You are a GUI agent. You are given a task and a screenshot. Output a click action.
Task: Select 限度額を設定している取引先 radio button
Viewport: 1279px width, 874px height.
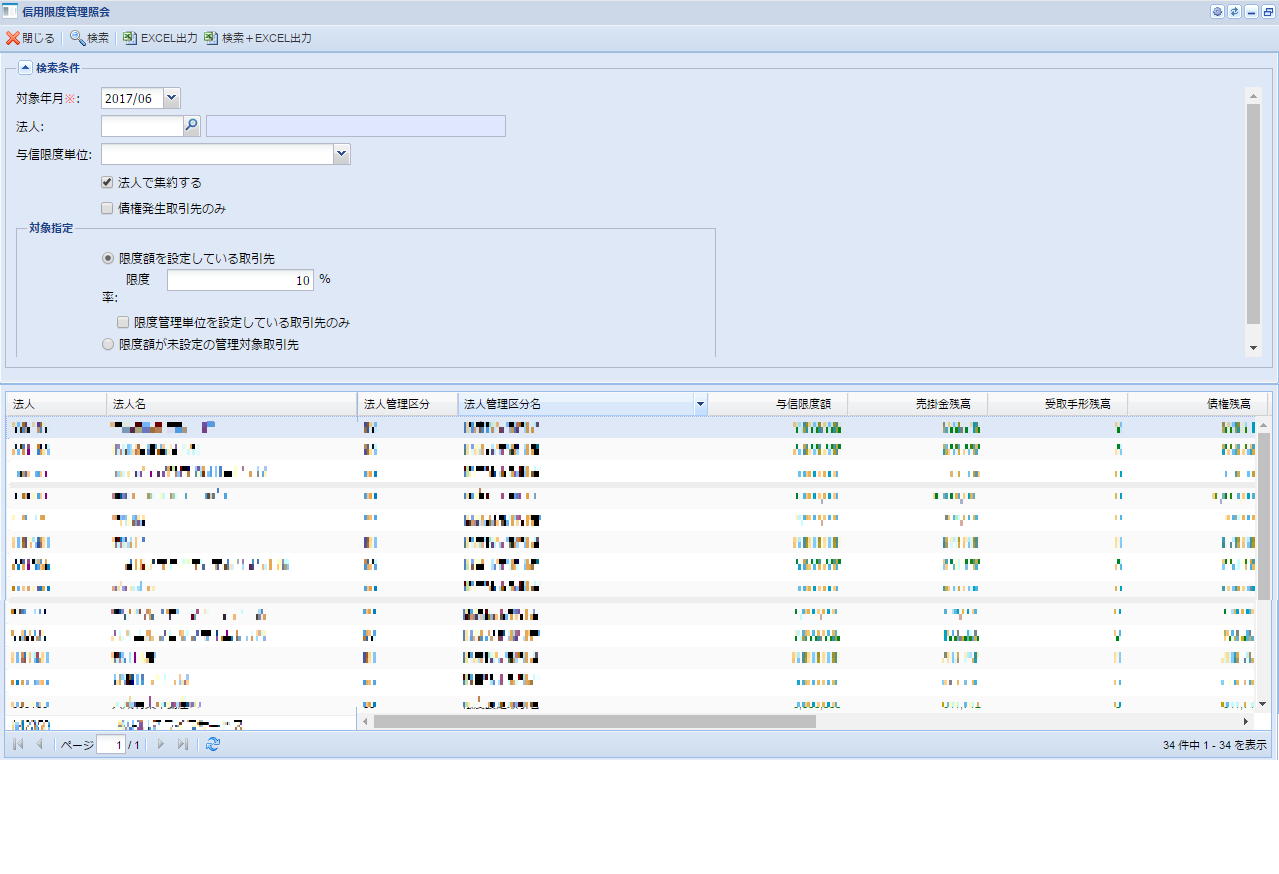coord(108,258)
